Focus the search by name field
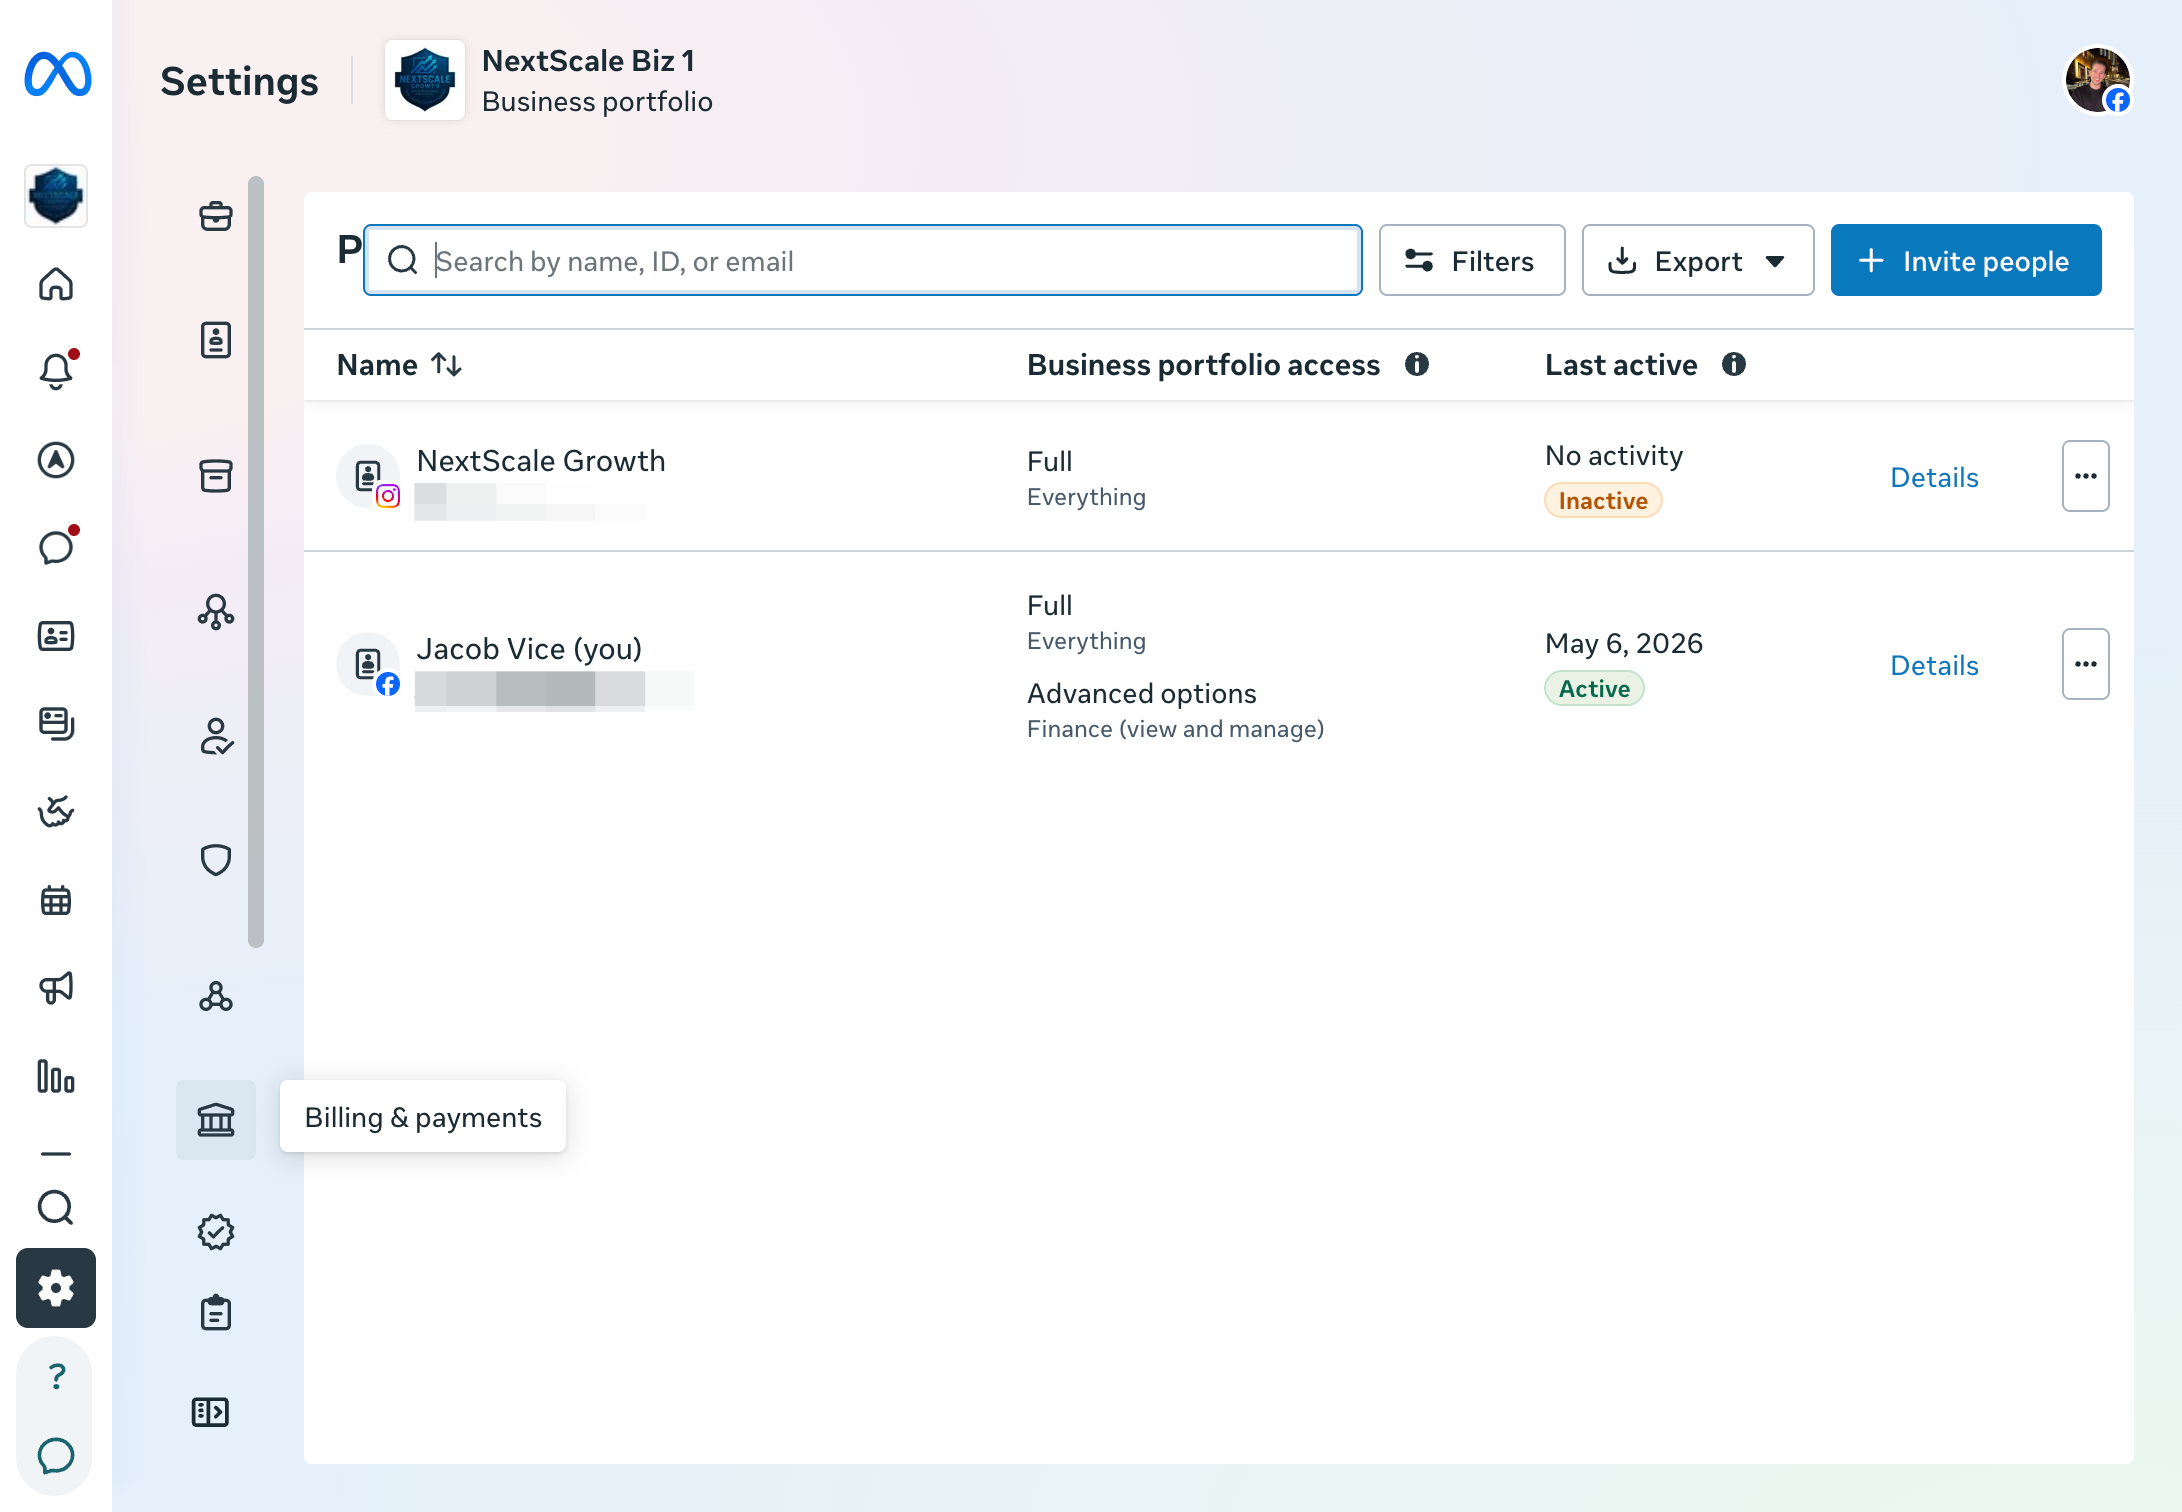The height and width of the screenshot is (1512, 2182). point(863,260)
